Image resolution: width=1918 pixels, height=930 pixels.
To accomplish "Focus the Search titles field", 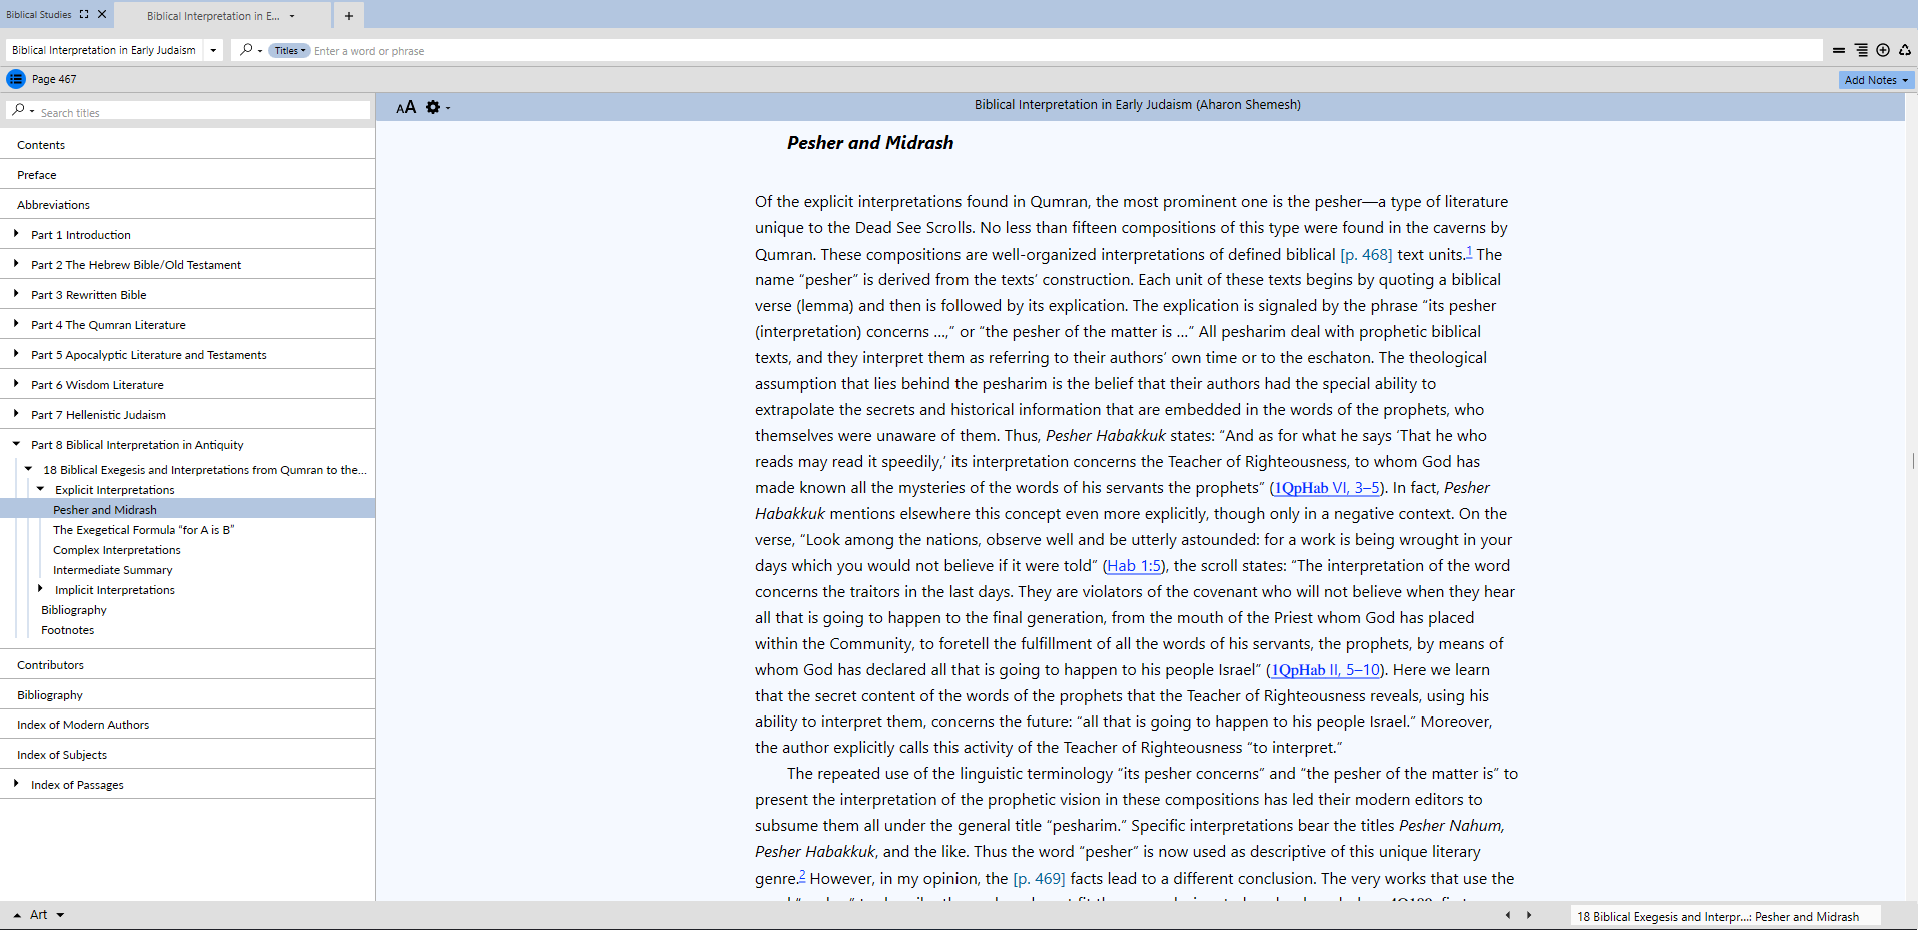I will click(x=204, y=112).
